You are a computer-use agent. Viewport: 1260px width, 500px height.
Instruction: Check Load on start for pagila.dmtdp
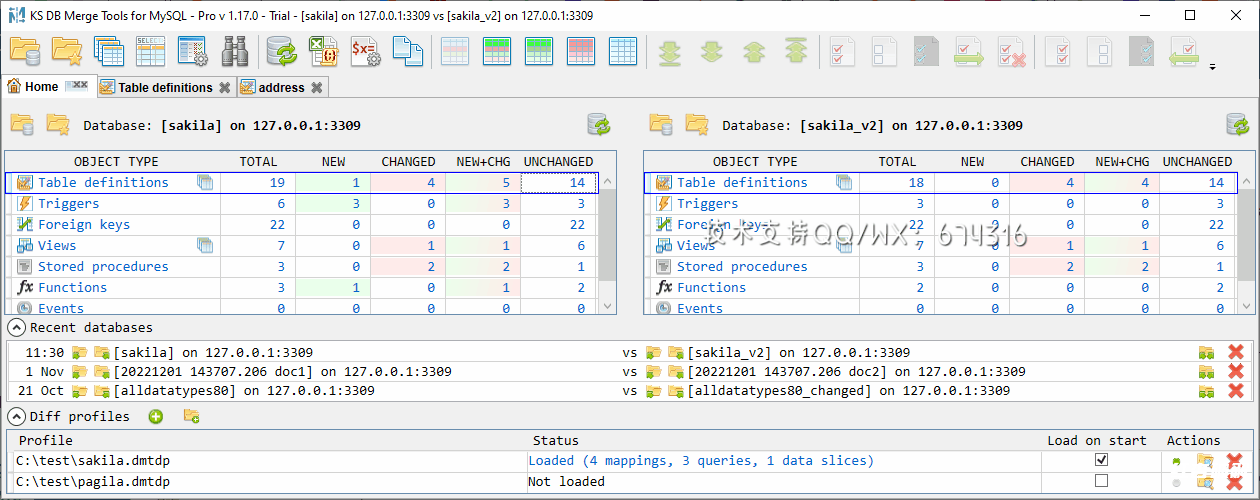[x=1101, y=481]
